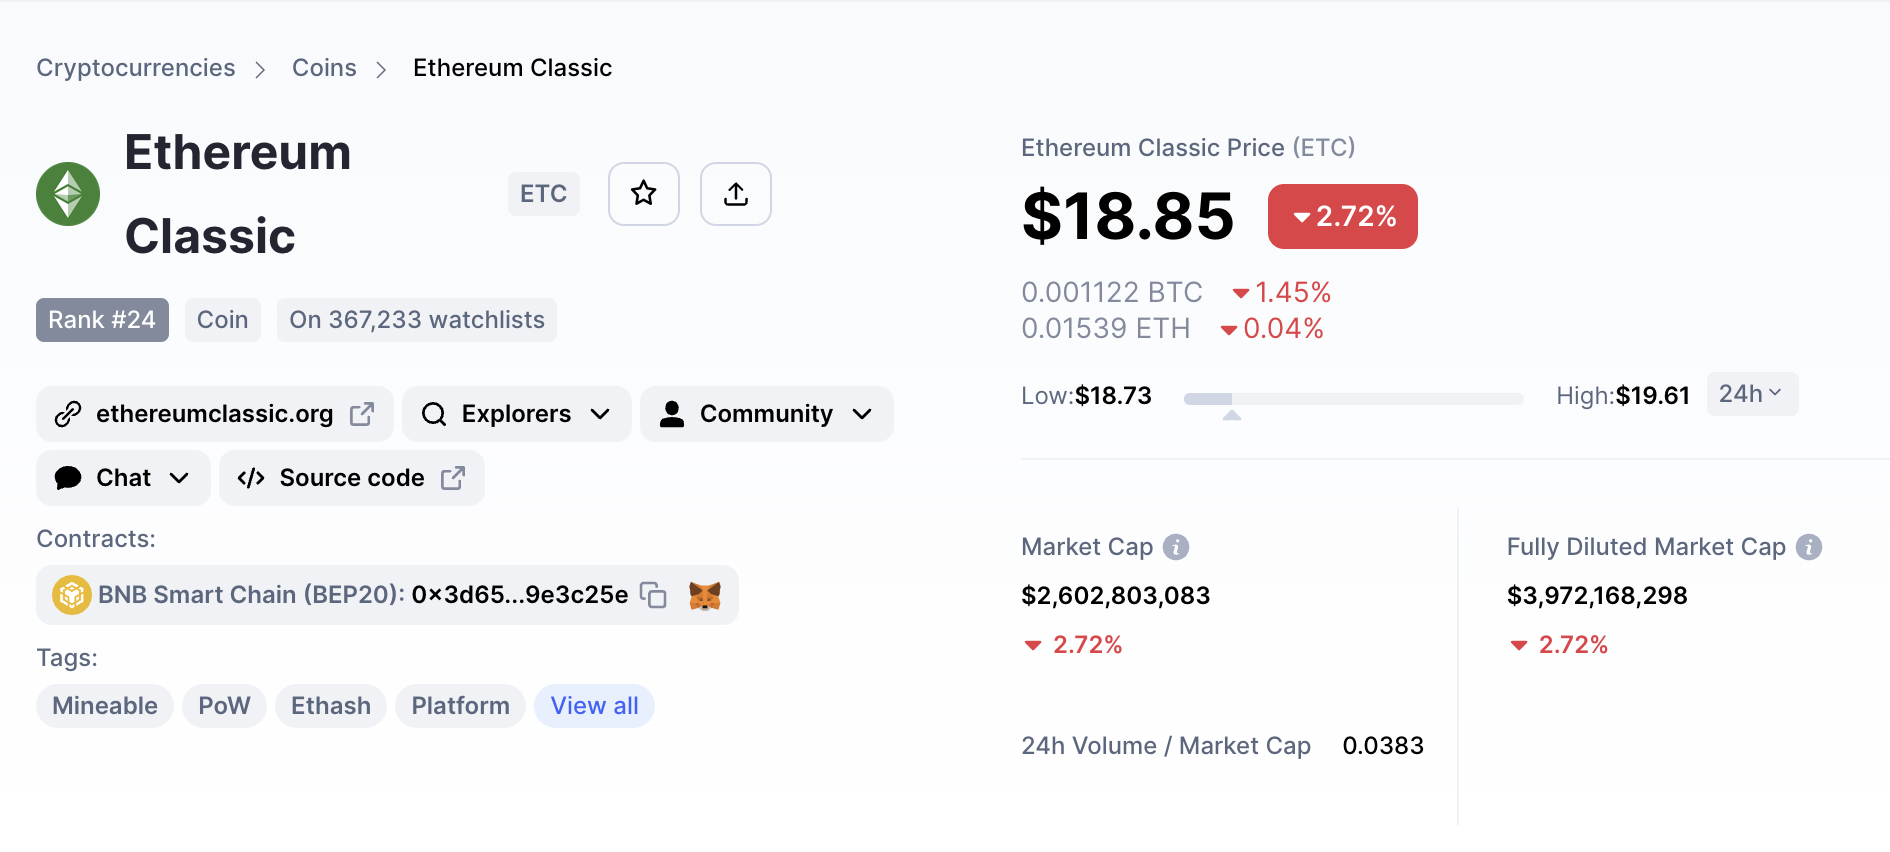Click the Market Cap info icon
Image resolution: width=1890 pixels, height=852 pixels.
point(1176,547)
